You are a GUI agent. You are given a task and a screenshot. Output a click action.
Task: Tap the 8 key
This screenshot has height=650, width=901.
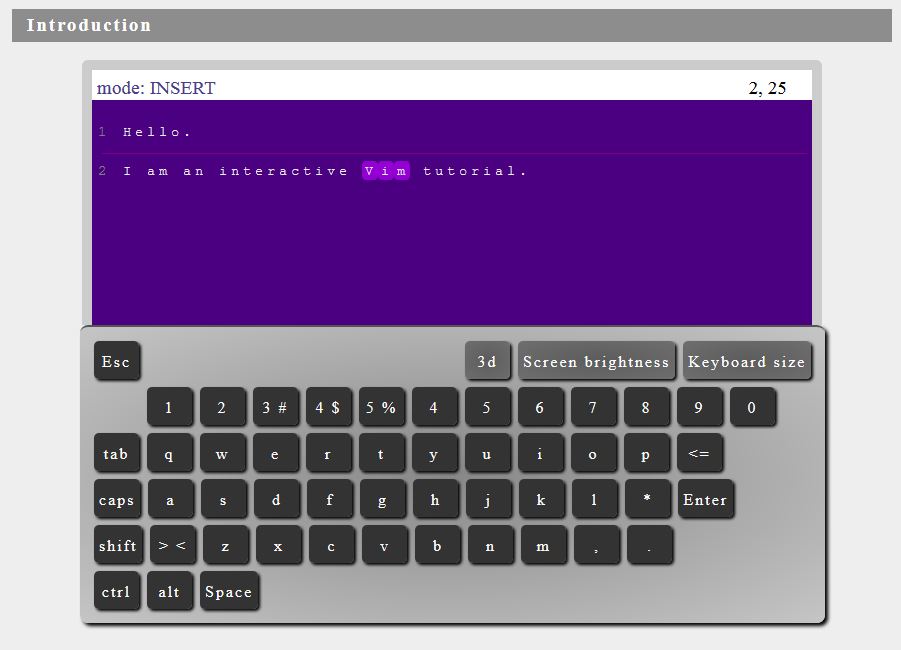click(646, 407)
